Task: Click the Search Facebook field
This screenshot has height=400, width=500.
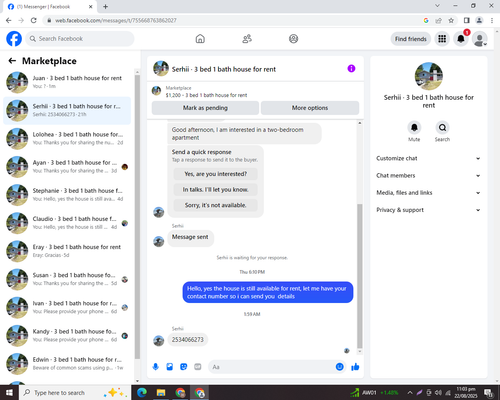Action: pos(80,39)
